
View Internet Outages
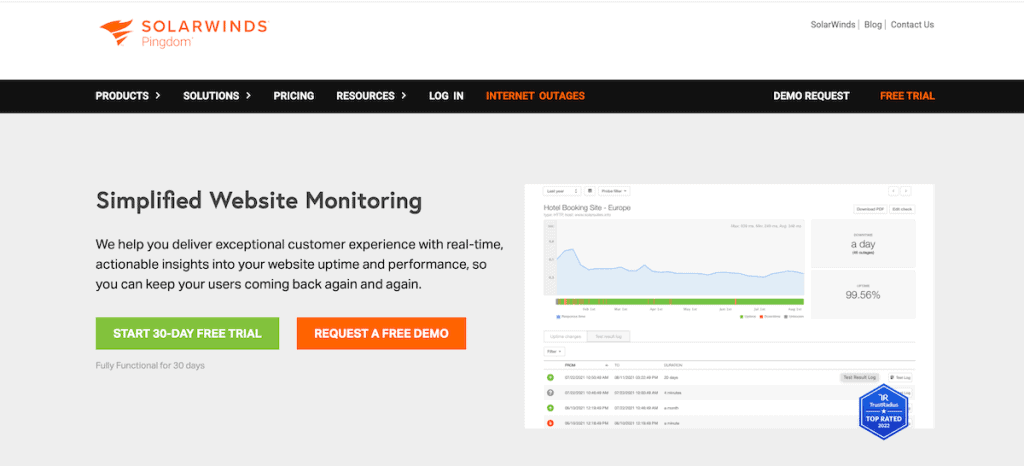(x=536, y=96)
